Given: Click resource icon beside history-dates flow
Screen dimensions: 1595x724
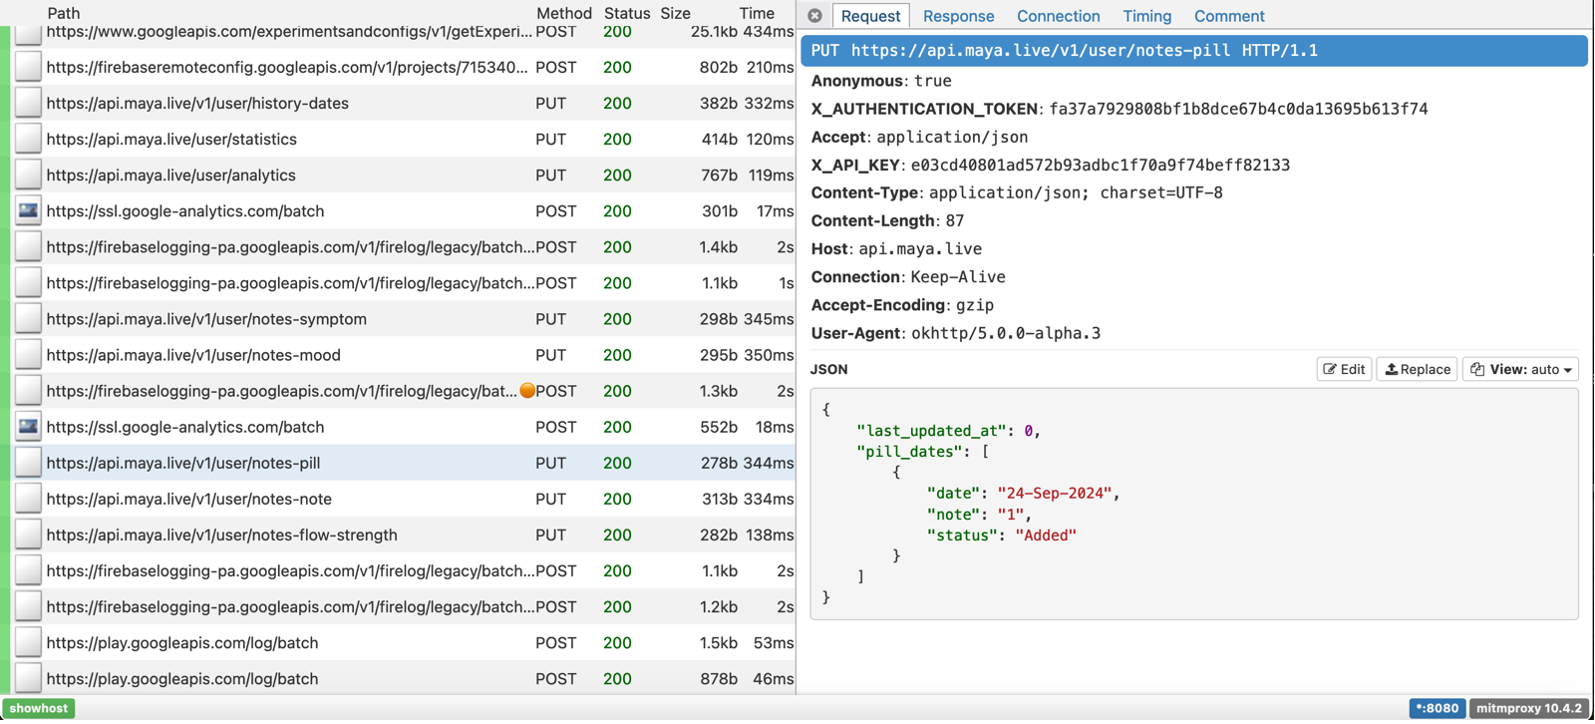Looking at the screenshot, I should point(28,103).
